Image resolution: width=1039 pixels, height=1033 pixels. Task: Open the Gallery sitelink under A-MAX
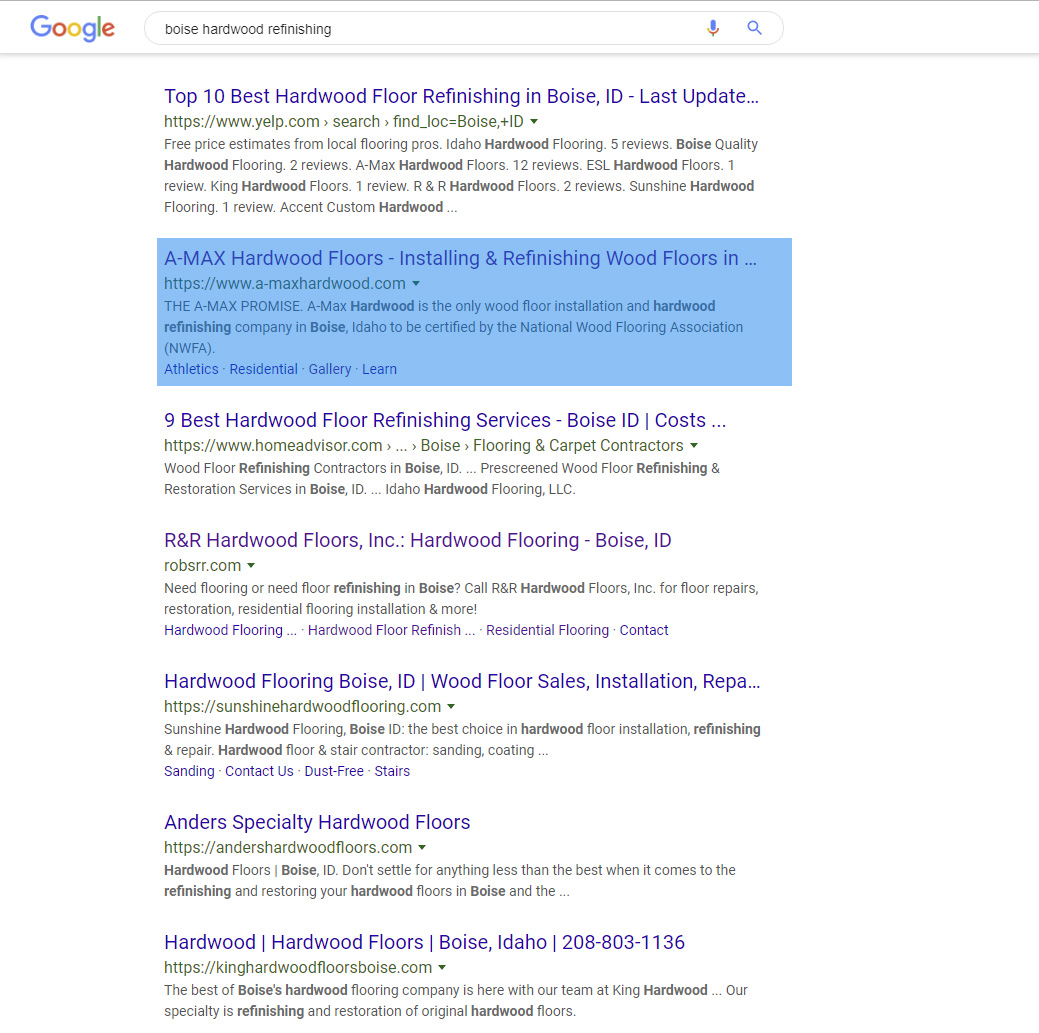329,369
